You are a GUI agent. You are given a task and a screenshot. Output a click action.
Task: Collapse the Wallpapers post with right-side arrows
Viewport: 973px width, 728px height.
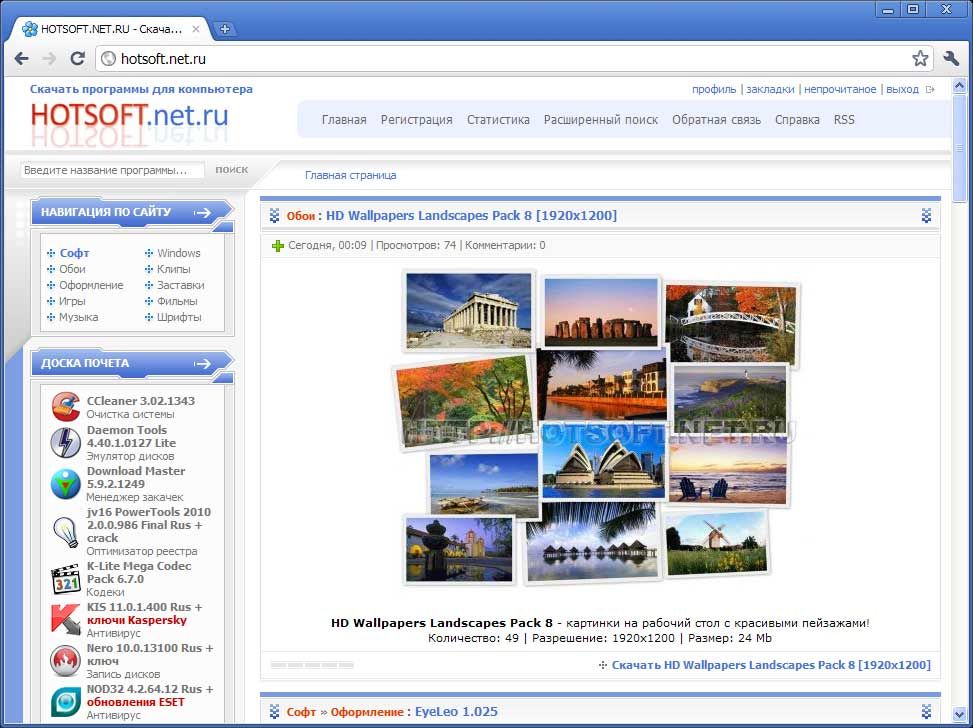click(926, 215)
